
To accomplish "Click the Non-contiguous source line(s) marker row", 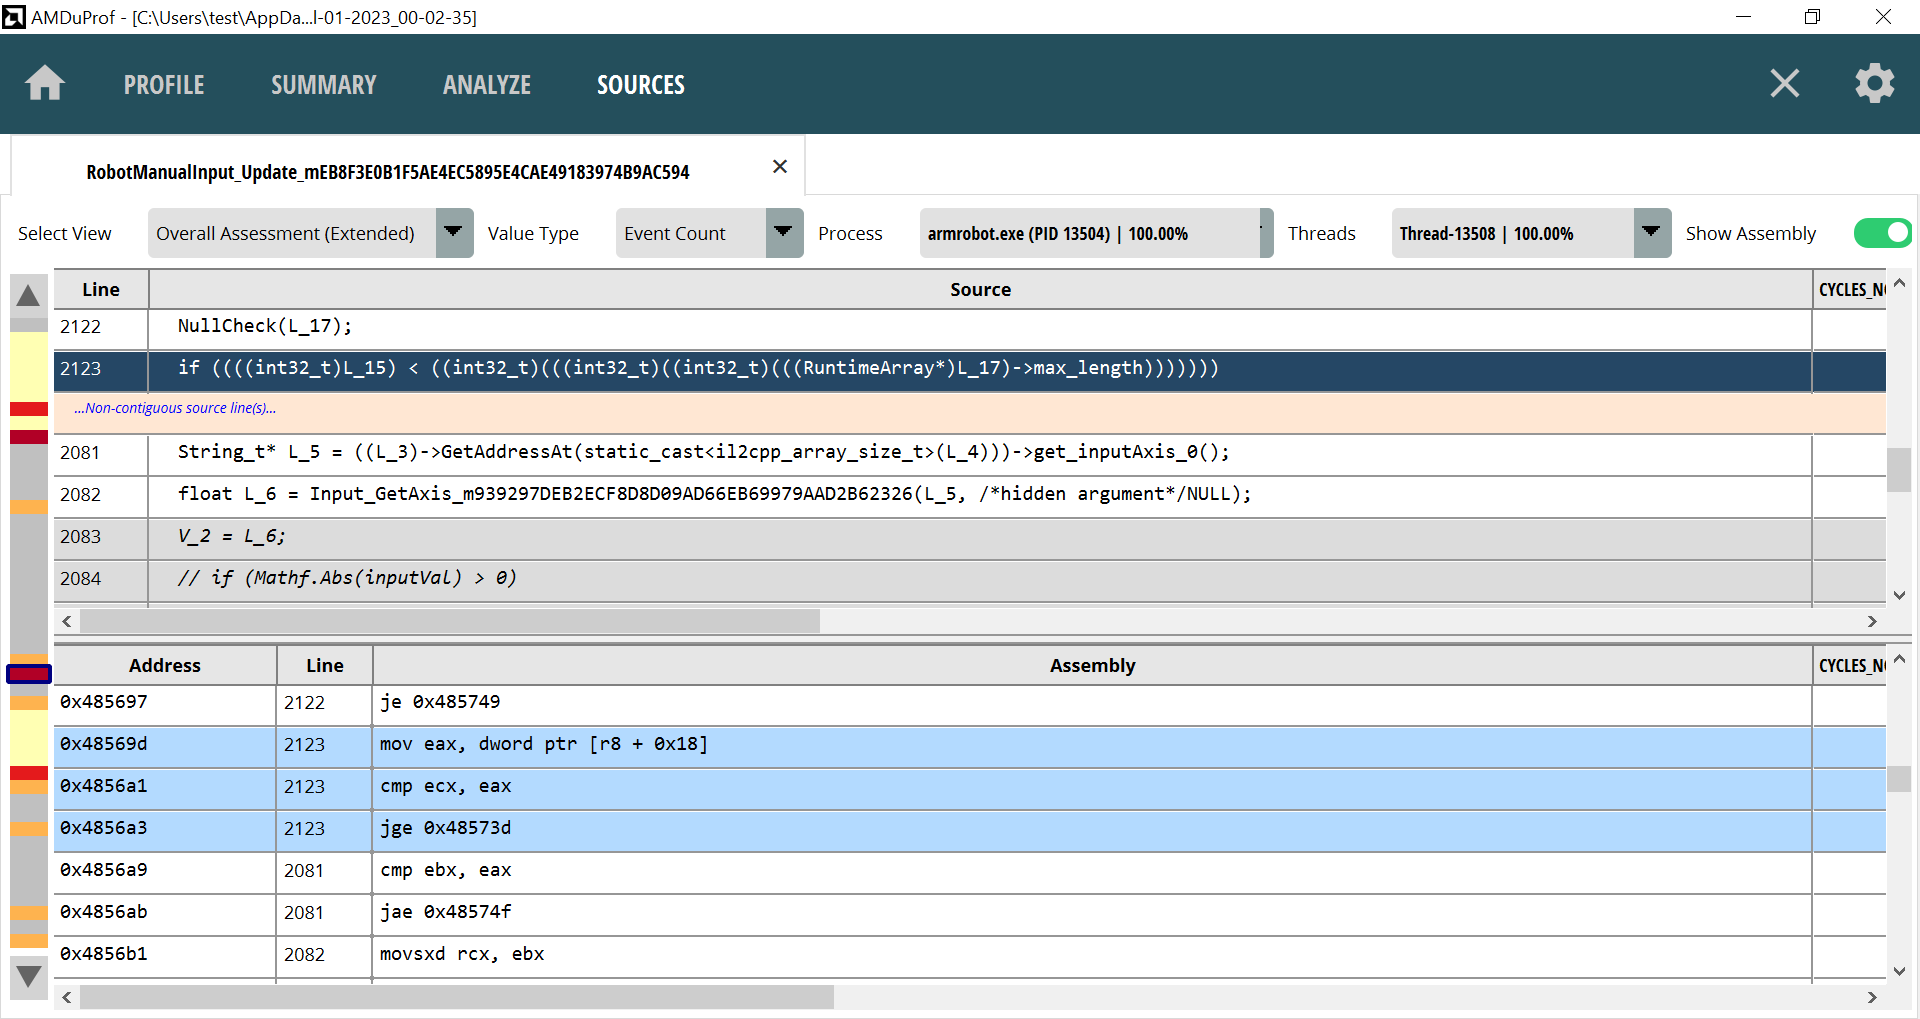I will point(970,411).
